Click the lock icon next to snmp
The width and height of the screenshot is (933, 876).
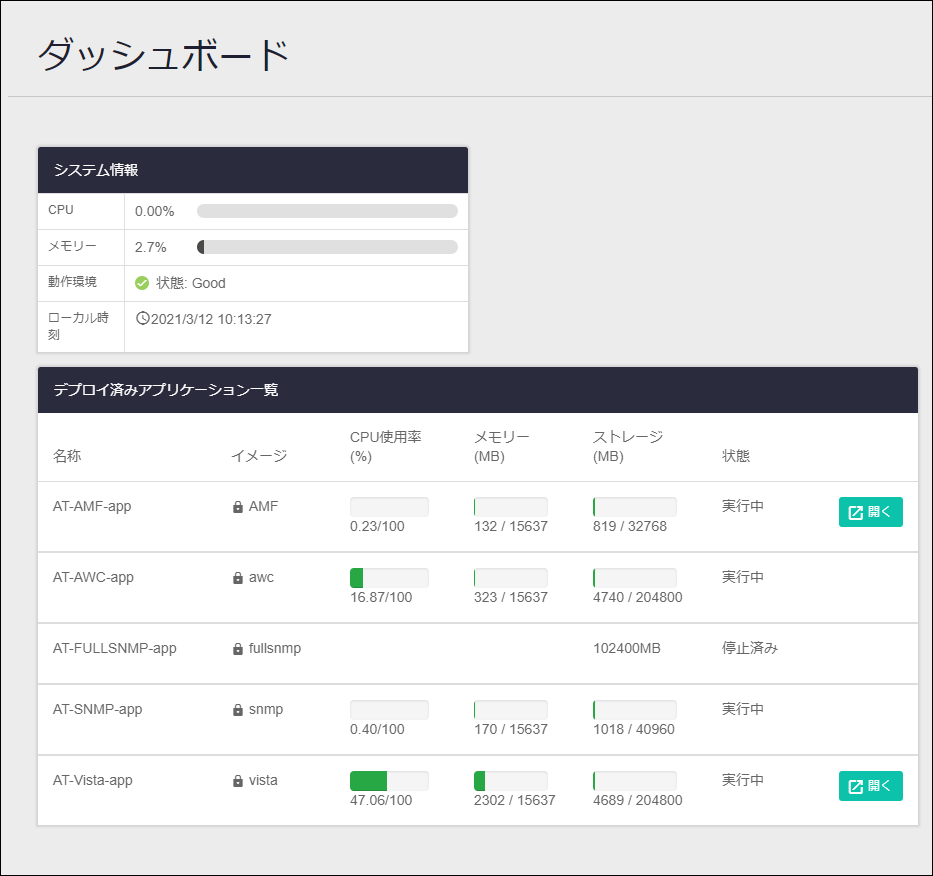(x=238, y=710)
